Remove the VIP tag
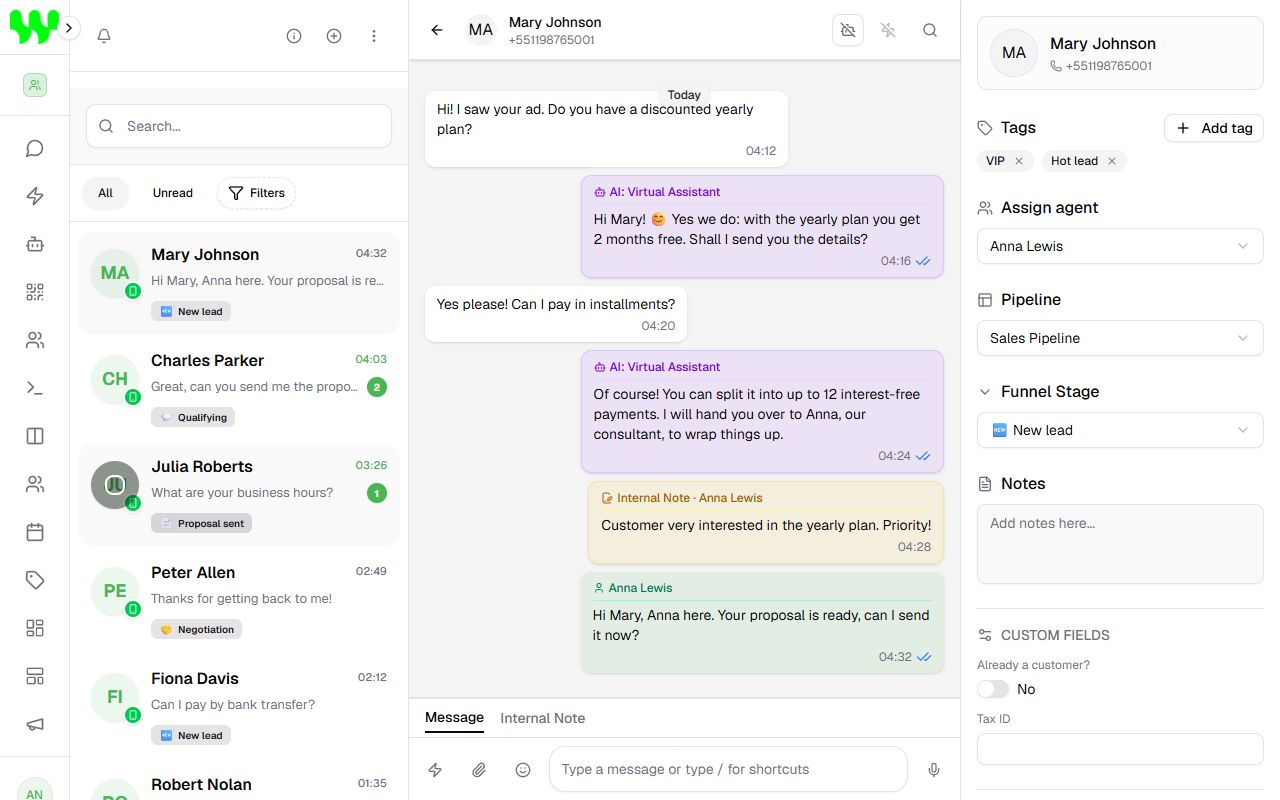Image resolution: width=1280 pixels, height=800 pixels. [1019, 161]
